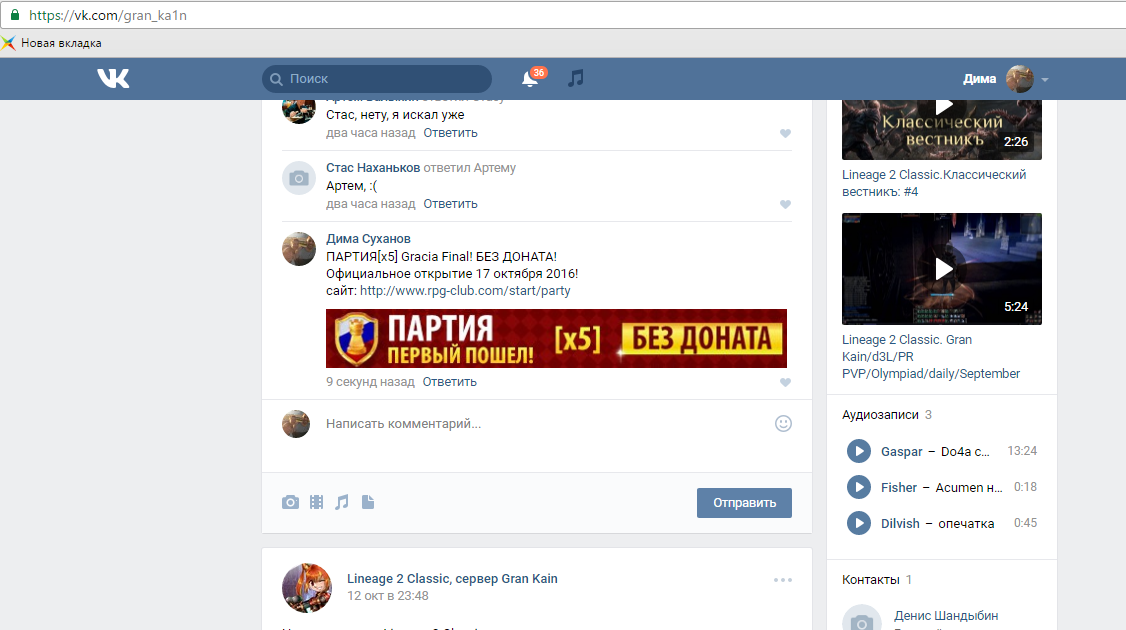Image resolution: width=1126 pixels, height=630 pixels.
Task: Like Дима Суханов's ПАРТИЯ comment
Action: coord(785,383)
